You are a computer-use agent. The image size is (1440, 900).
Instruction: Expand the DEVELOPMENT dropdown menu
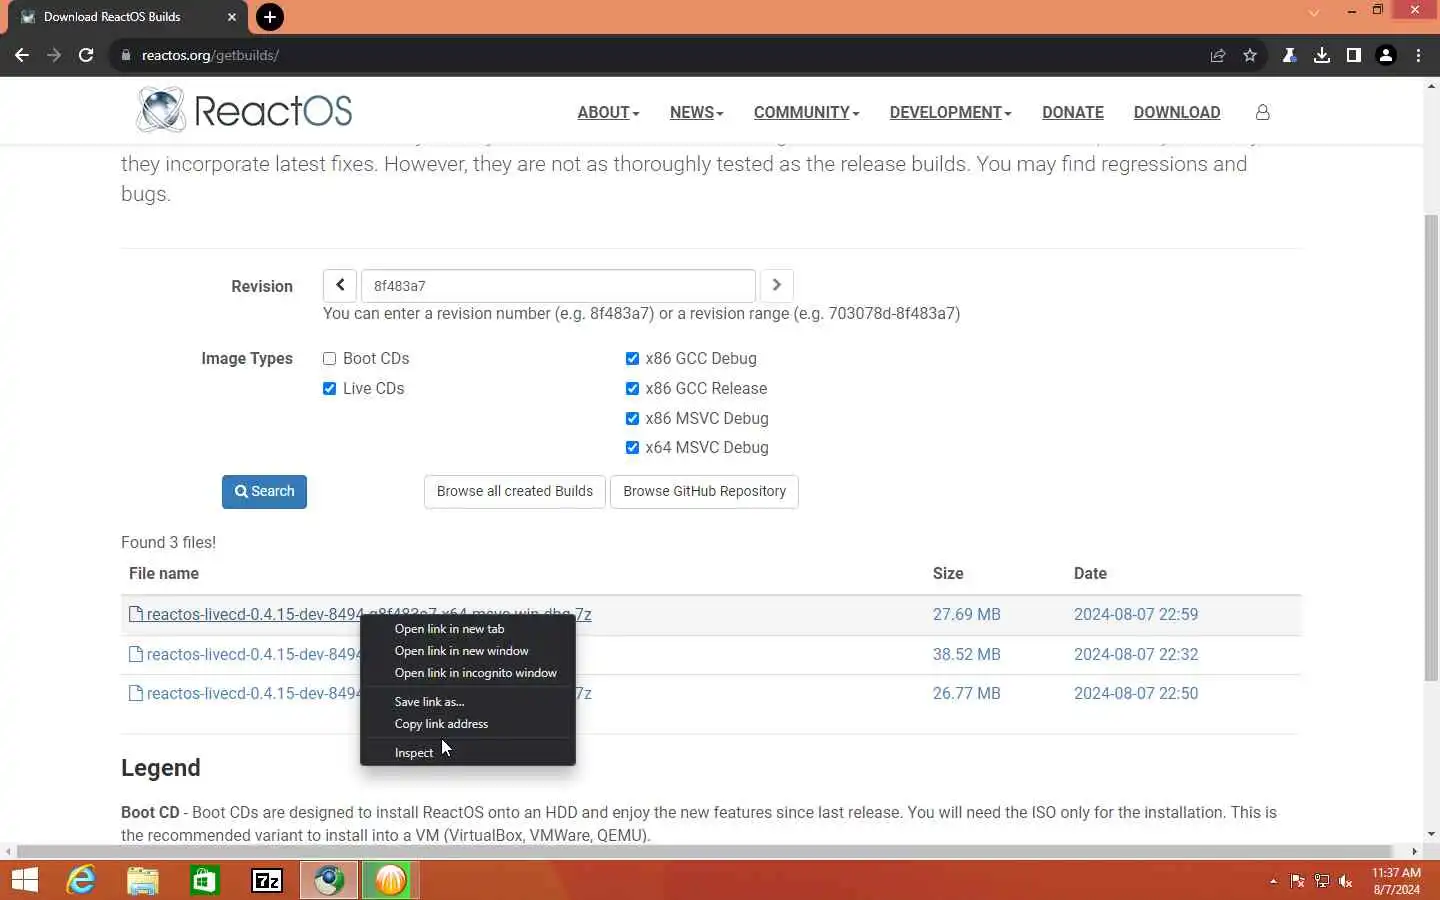pos(950,112)
